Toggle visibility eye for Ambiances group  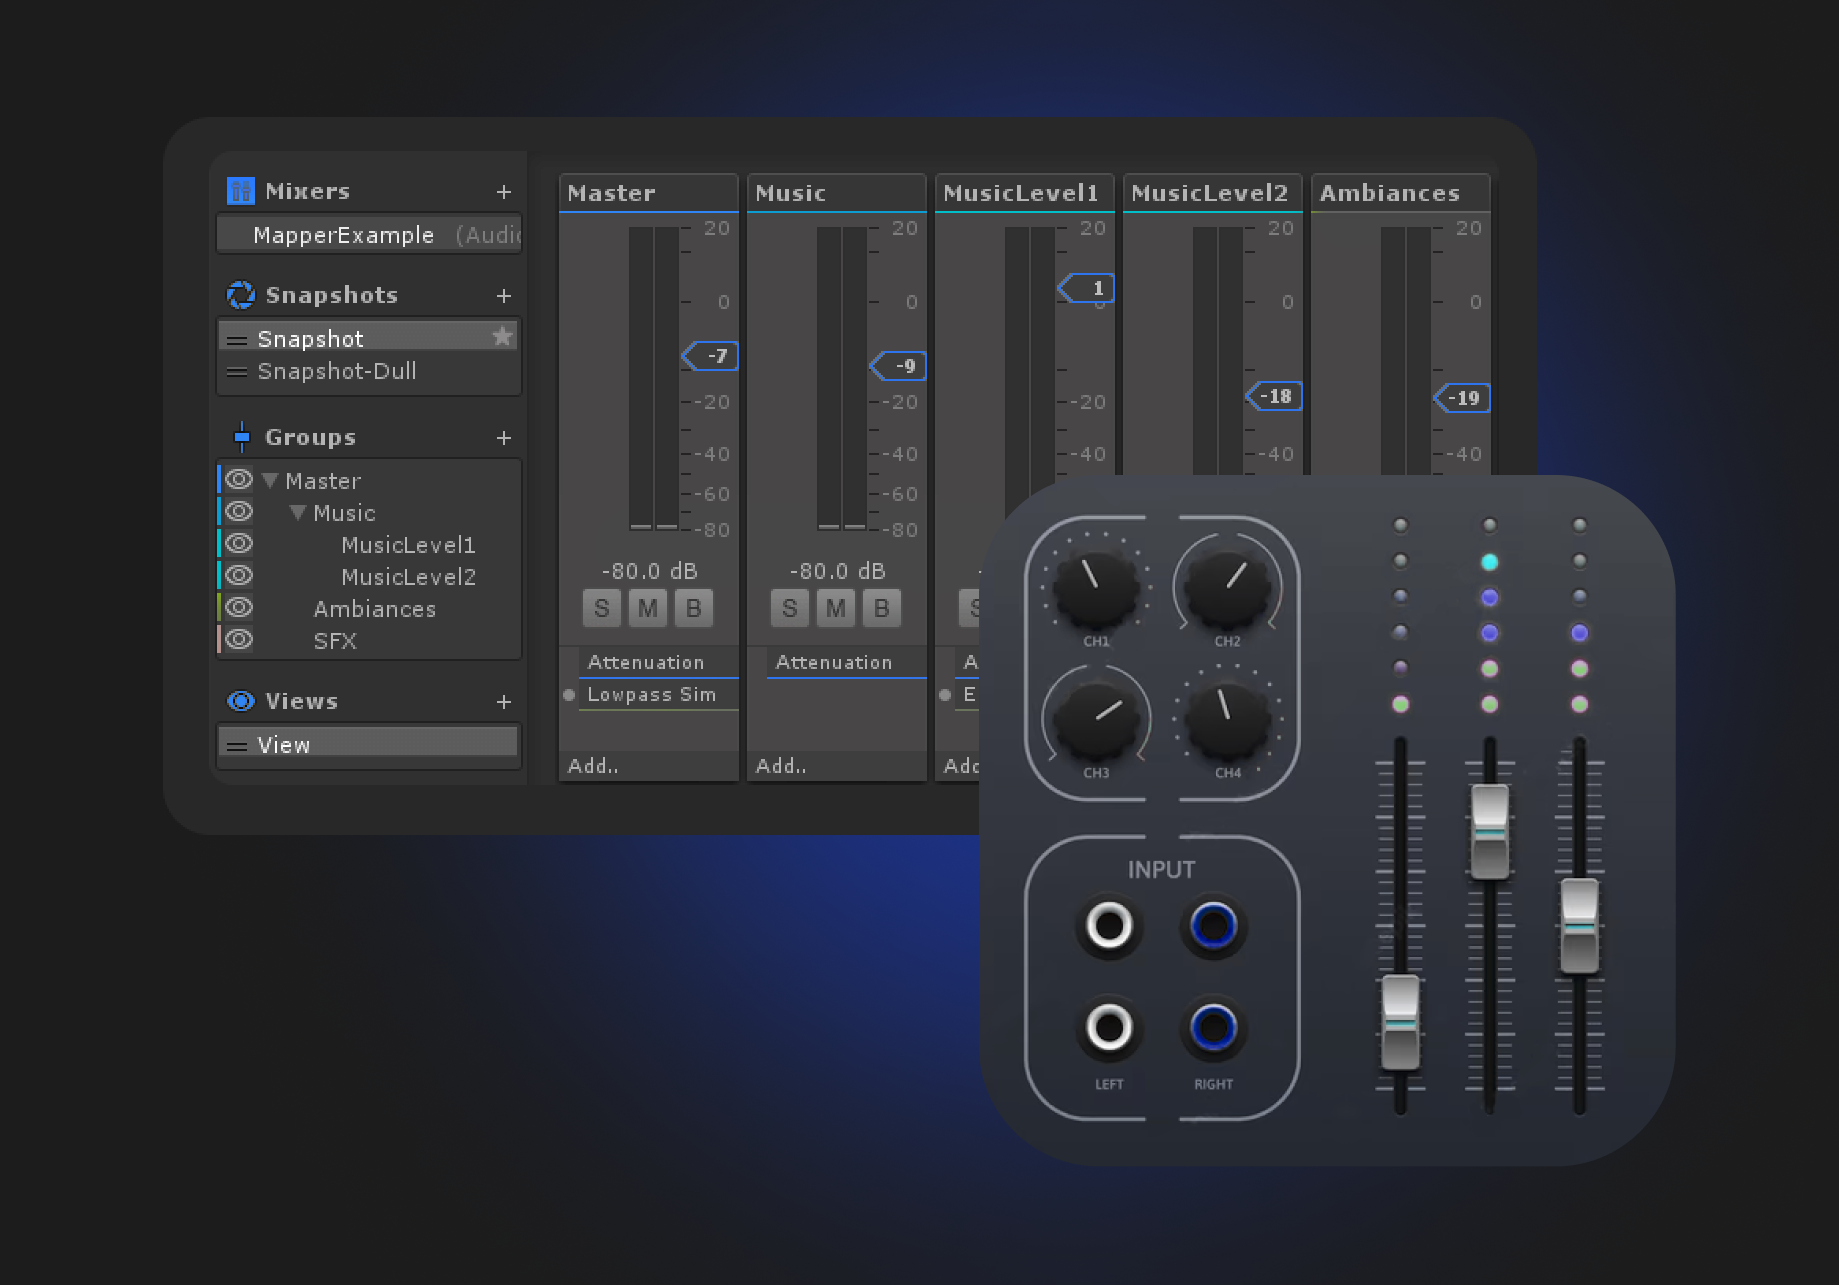click(239, 608)
